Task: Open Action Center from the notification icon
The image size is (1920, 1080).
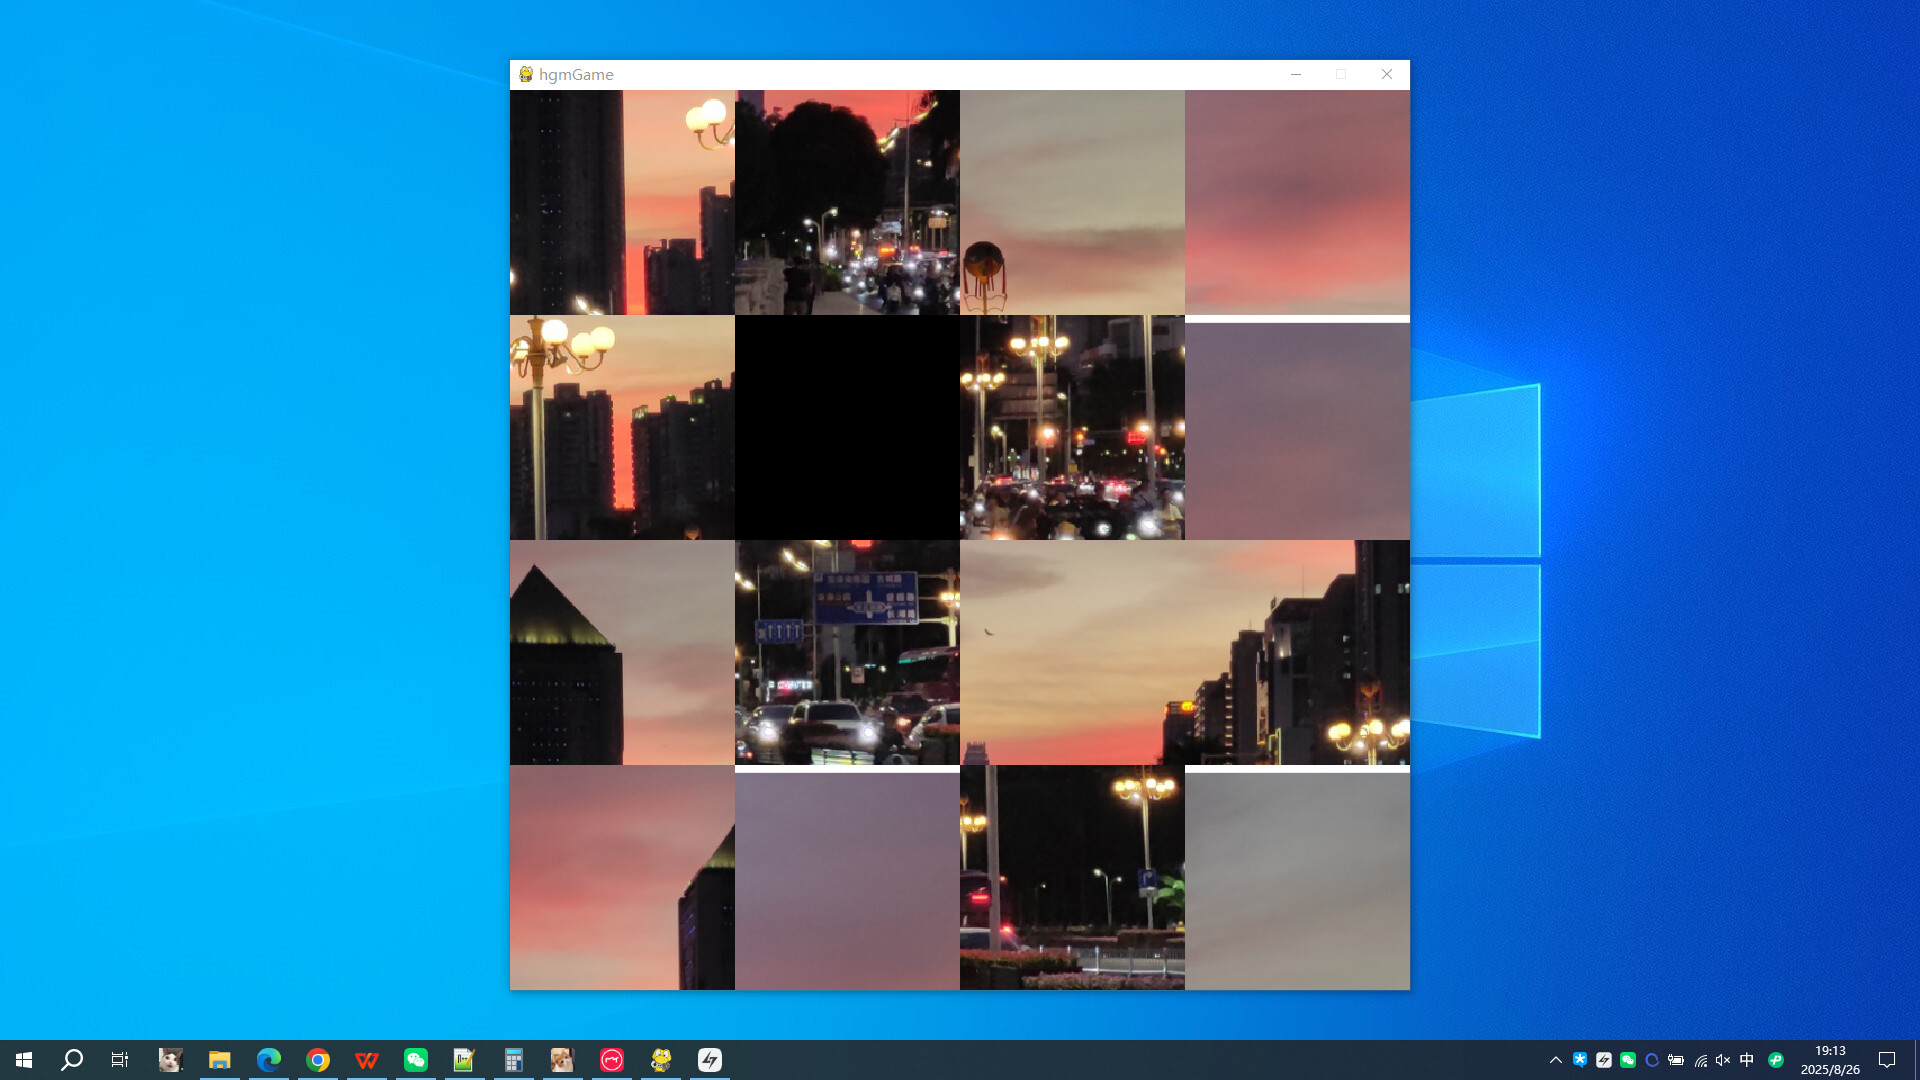Action: click(1889, 1060)
